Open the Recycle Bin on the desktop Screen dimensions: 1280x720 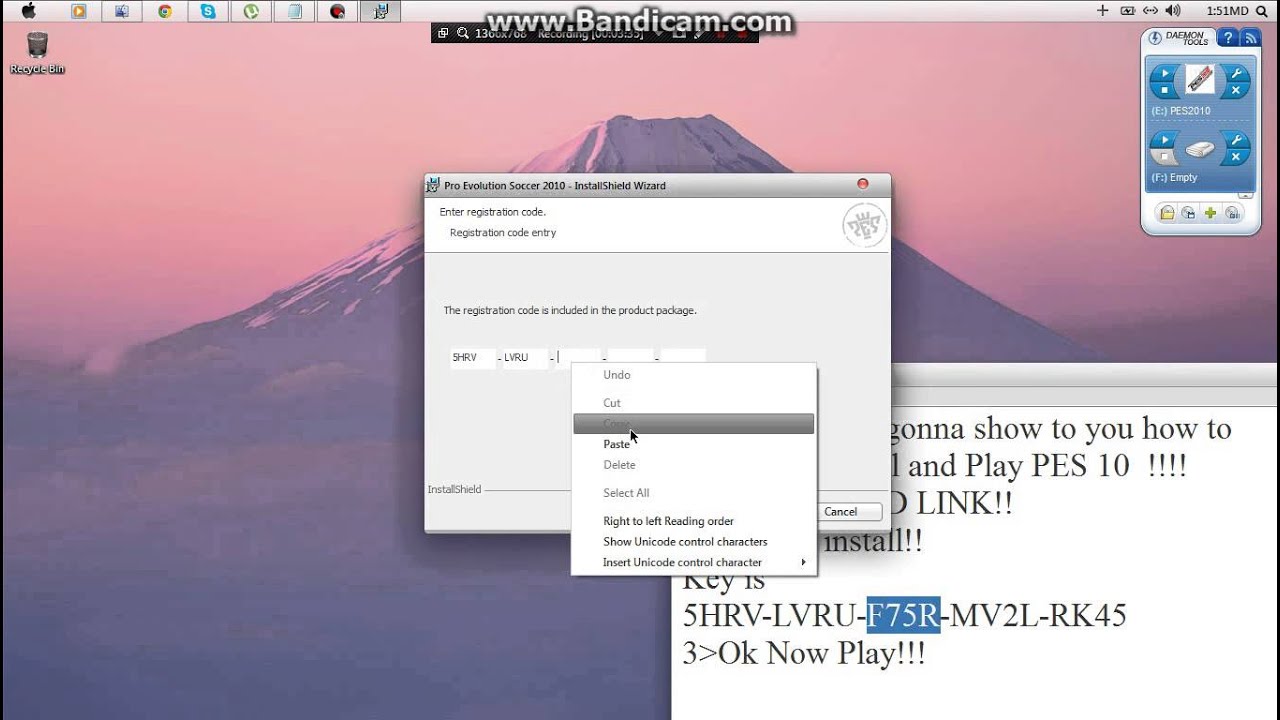pos(37,53)
